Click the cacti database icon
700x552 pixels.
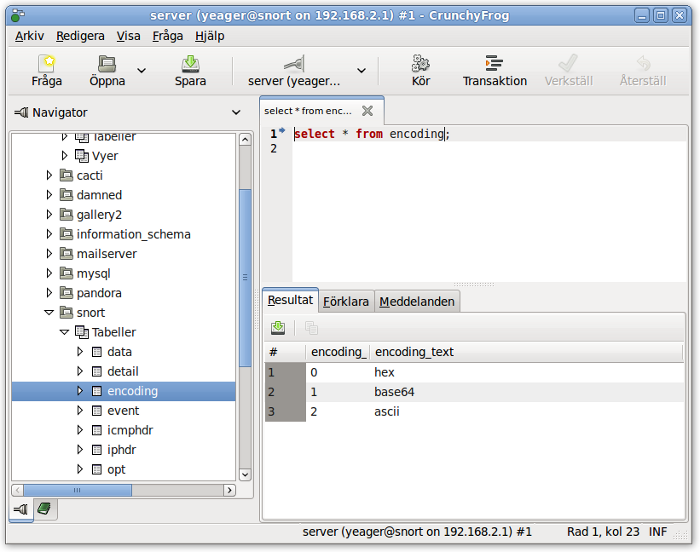pos(67,175)
